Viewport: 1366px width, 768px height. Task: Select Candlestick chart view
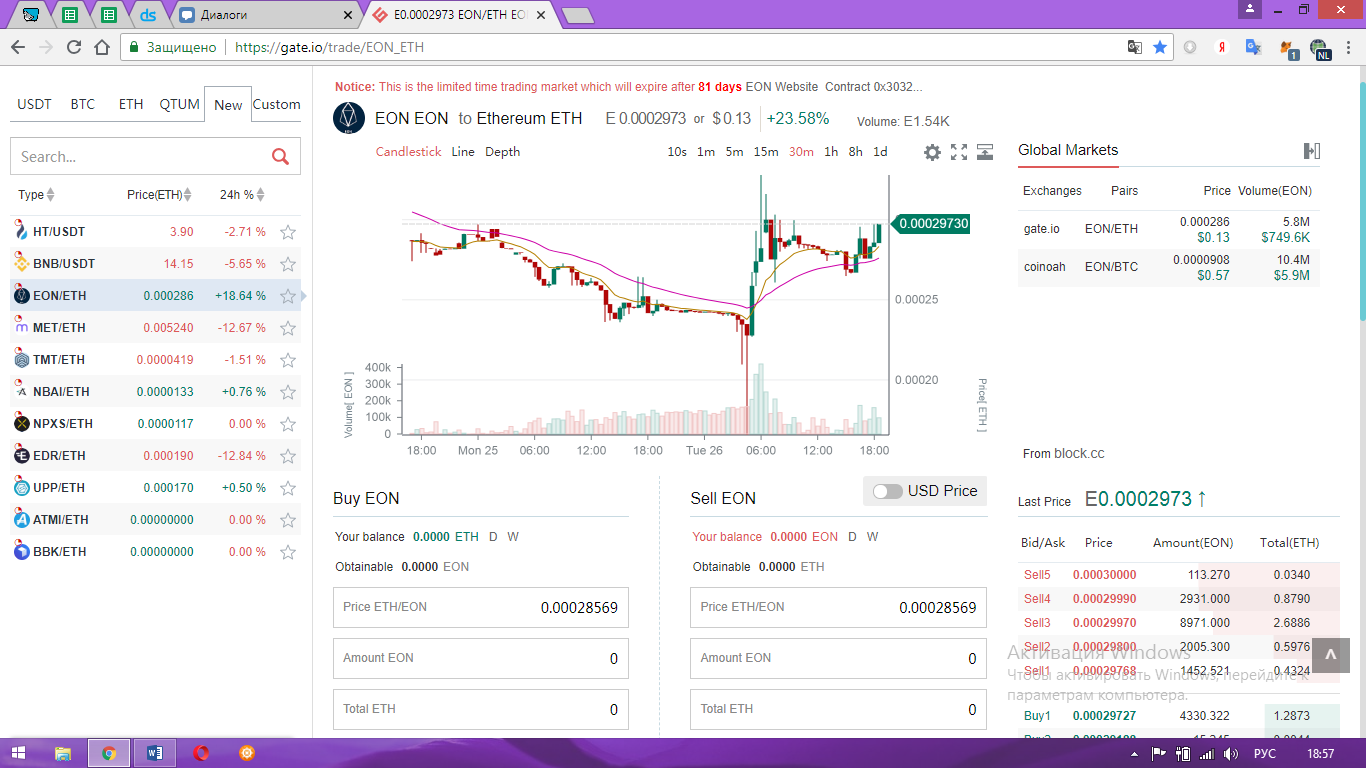[409, 152]
